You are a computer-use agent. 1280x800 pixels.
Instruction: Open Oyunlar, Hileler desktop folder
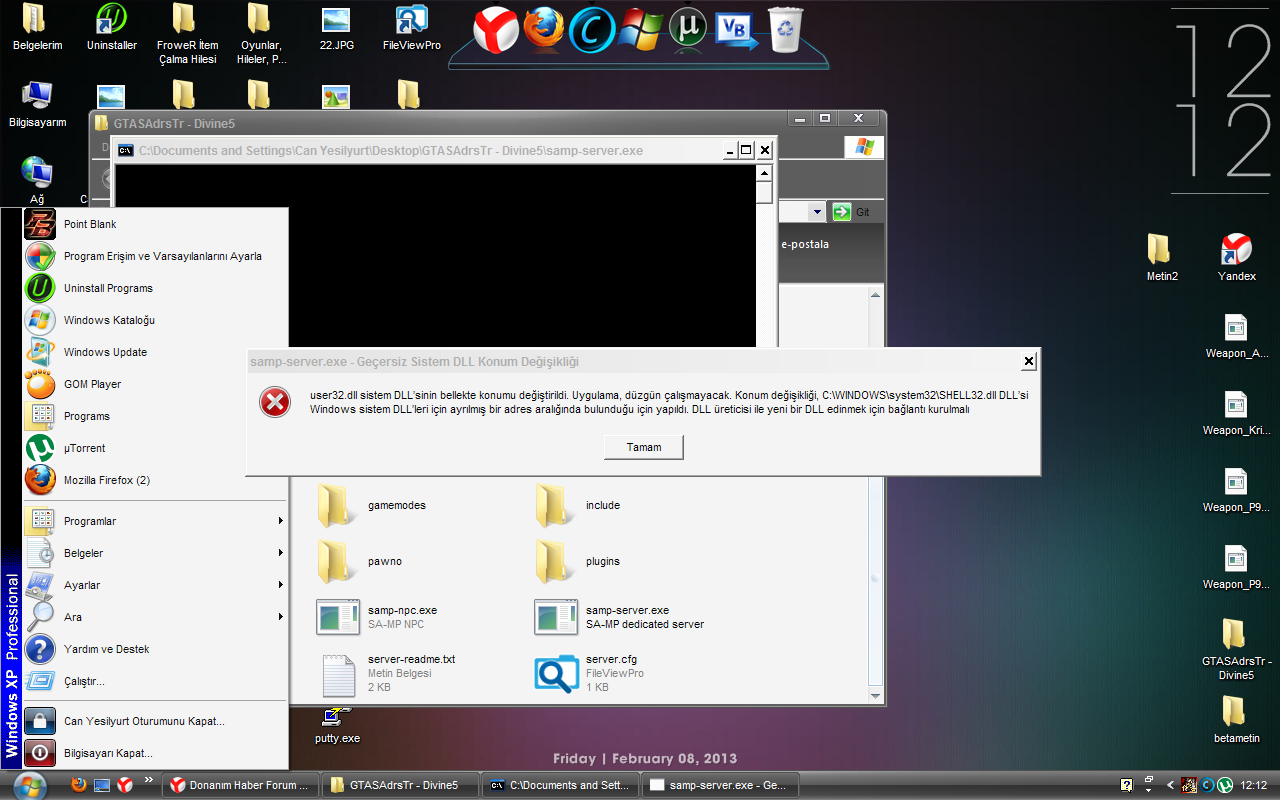coord(262,33)
